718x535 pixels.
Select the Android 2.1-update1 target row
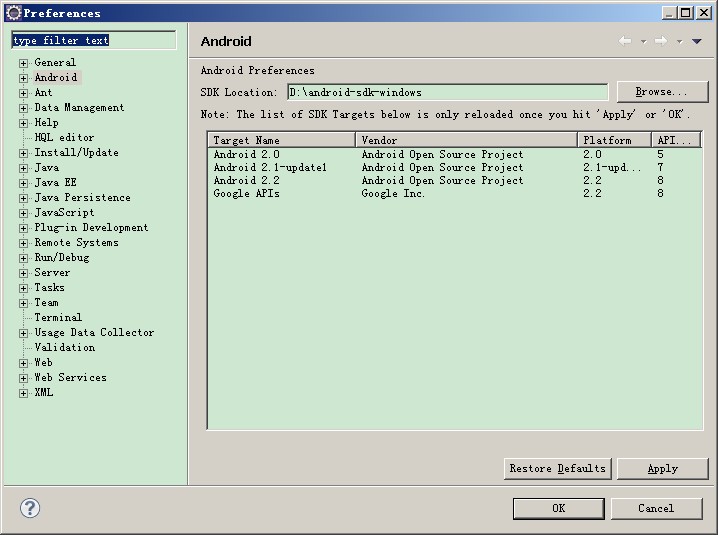[455, 168]
